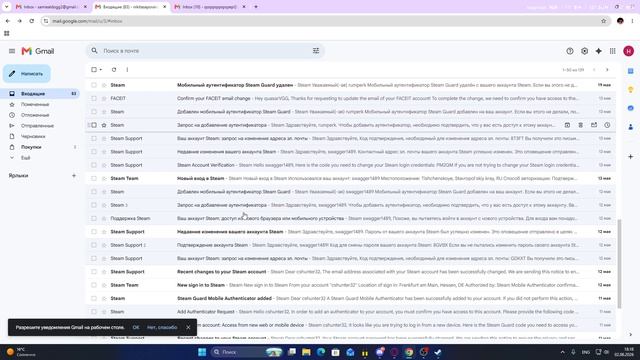Image resolution: width=640 pixels, height=360 pixels.
Task: Open the Google account avatar
Action: click(629, 51)
